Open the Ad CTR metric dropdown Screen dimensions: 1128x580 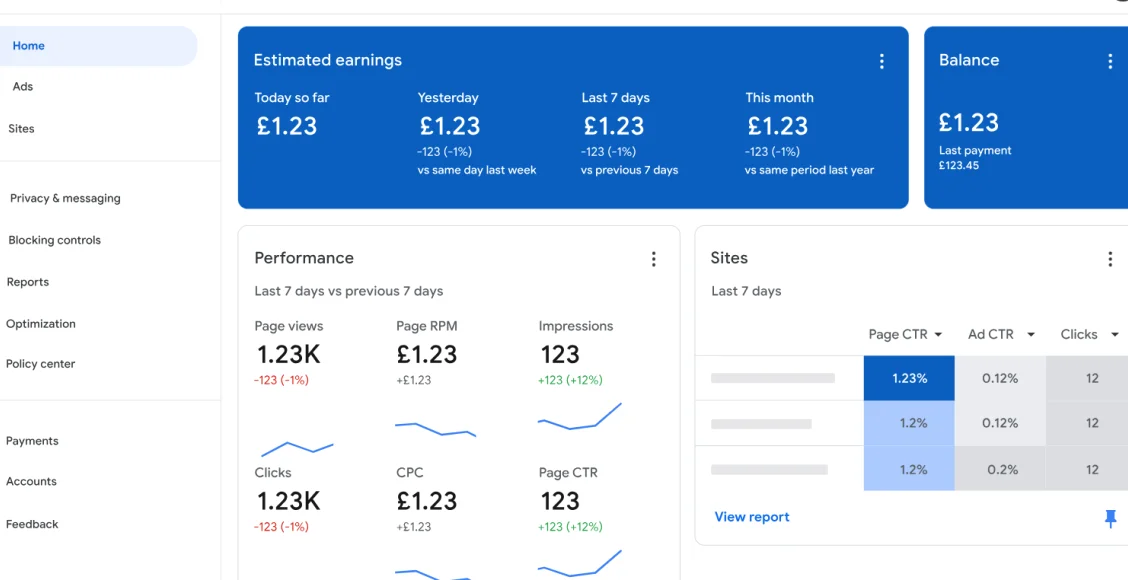[x=999, y=334]
